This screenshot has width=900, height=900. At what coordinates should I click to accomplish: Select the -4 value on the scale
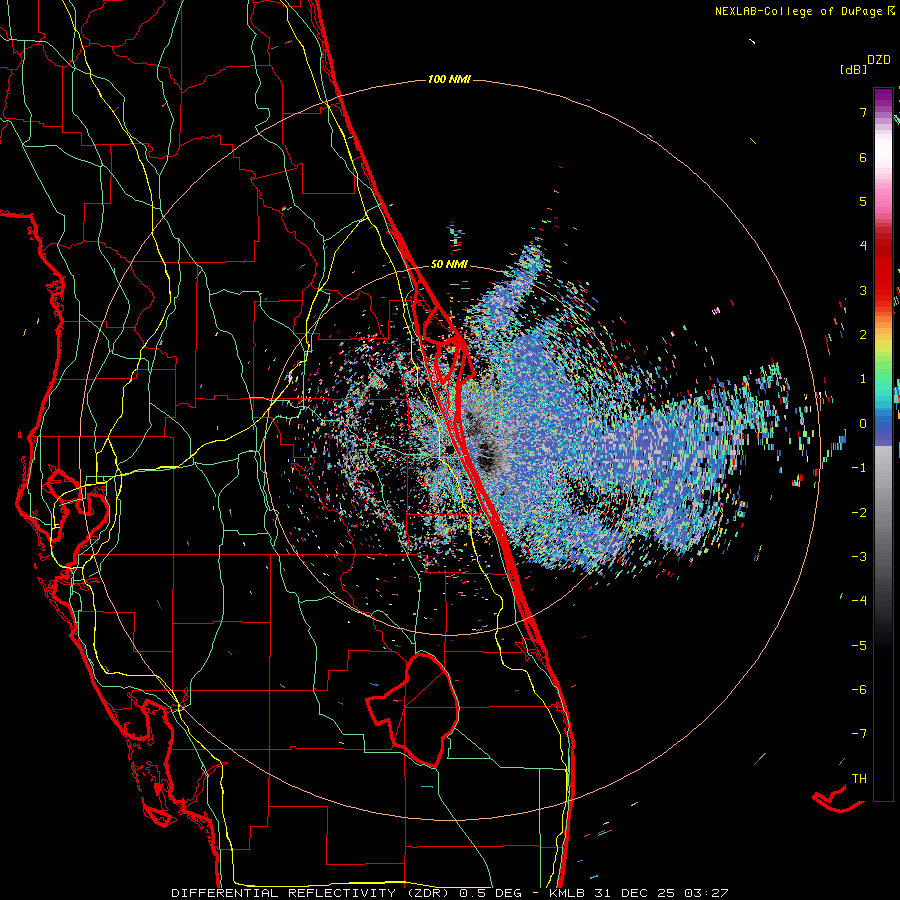[859, 601]
